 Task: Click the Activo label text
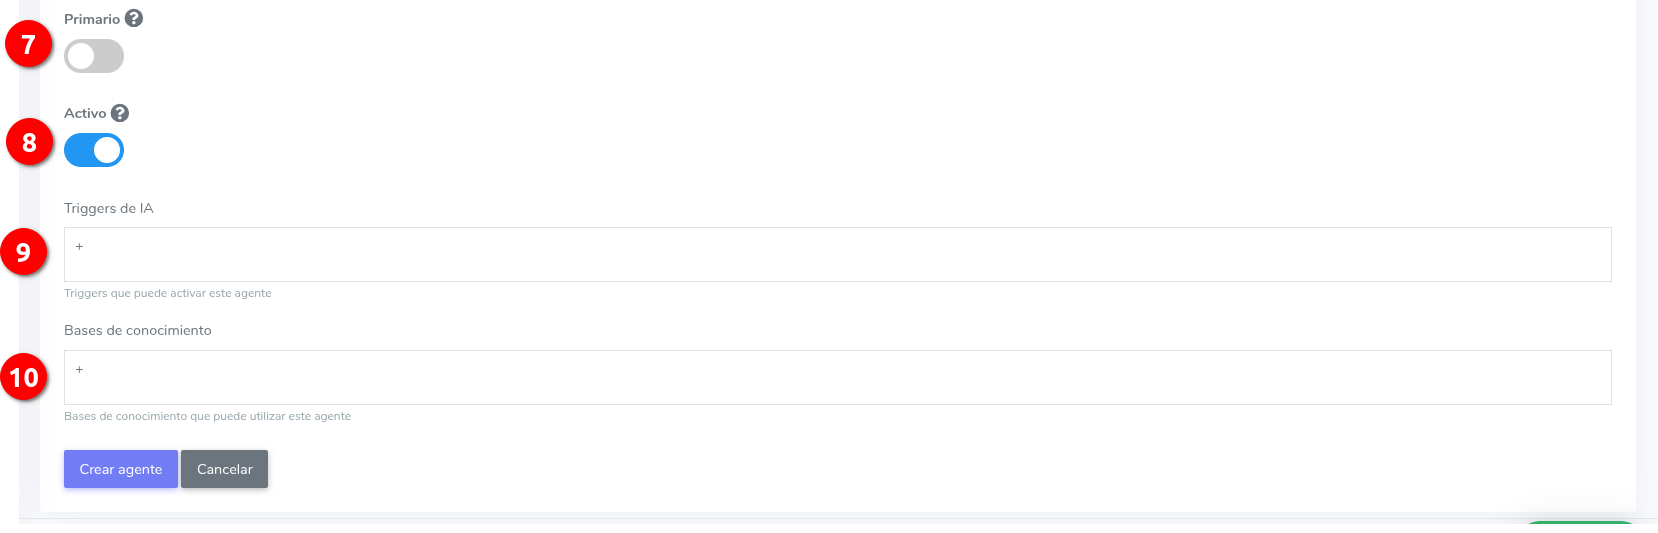pos(85,113)
